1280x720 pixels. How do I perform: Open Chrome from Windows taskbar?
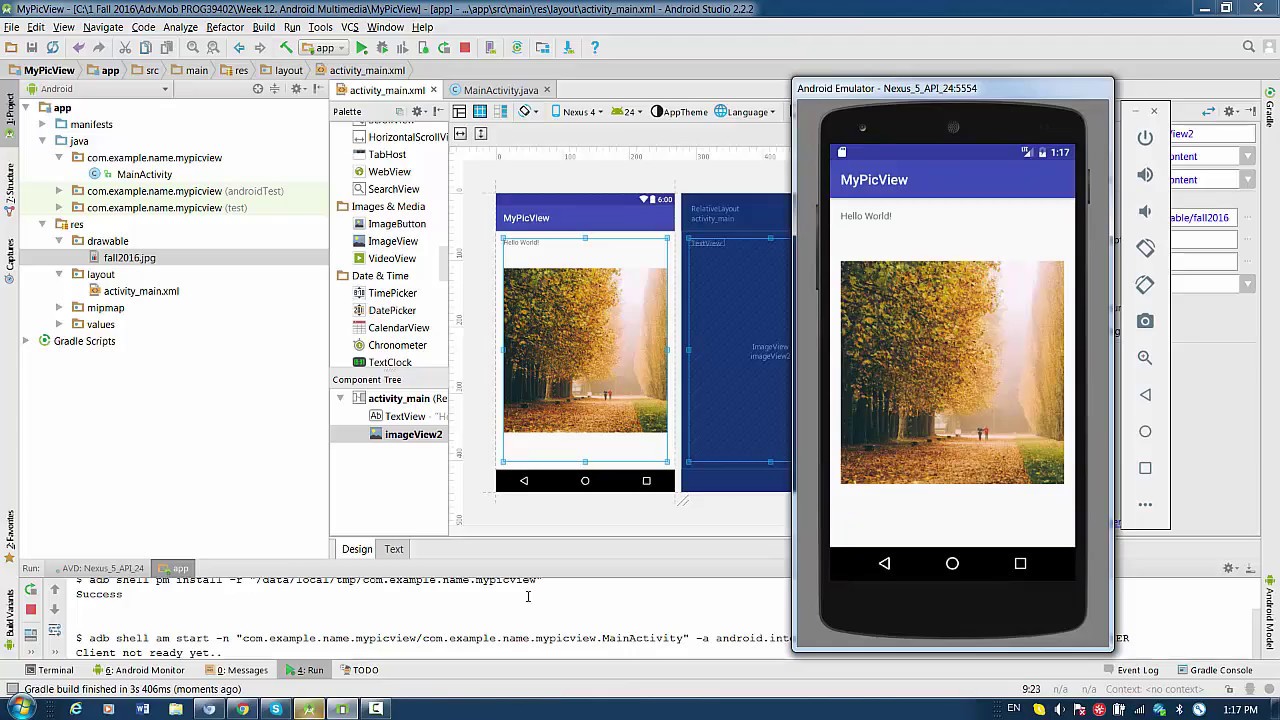click(x=242, y=709)
